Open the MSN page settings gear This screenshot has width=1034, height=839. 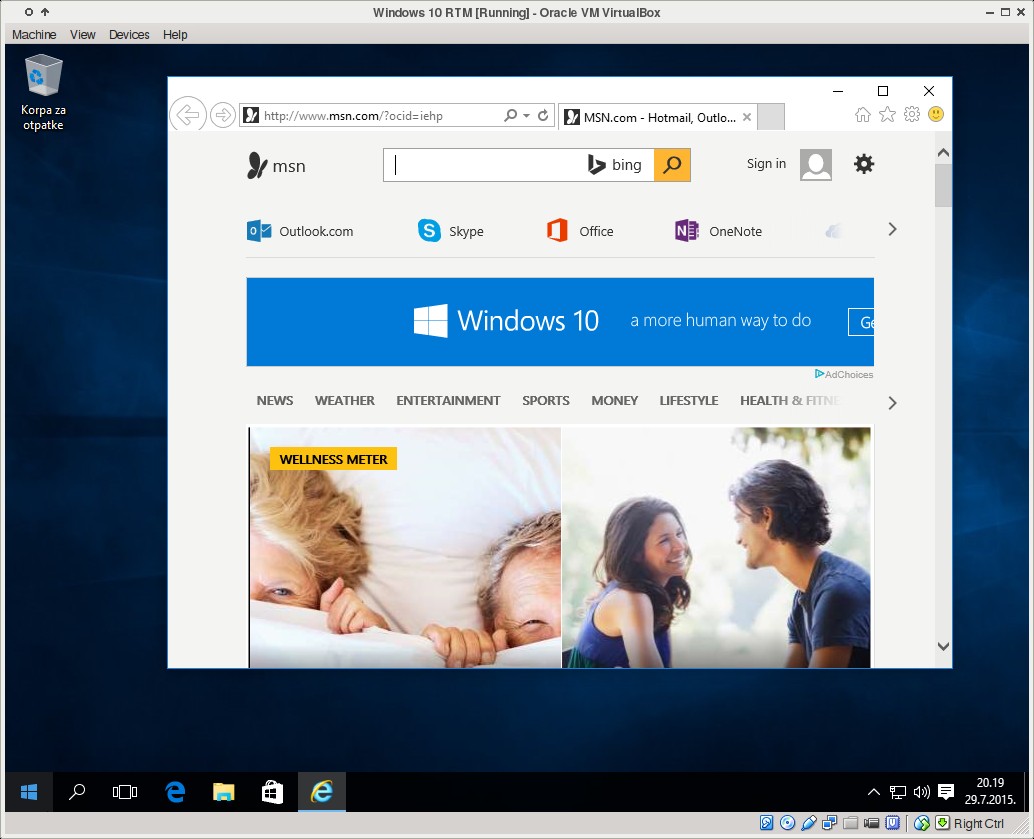[864, 164]
